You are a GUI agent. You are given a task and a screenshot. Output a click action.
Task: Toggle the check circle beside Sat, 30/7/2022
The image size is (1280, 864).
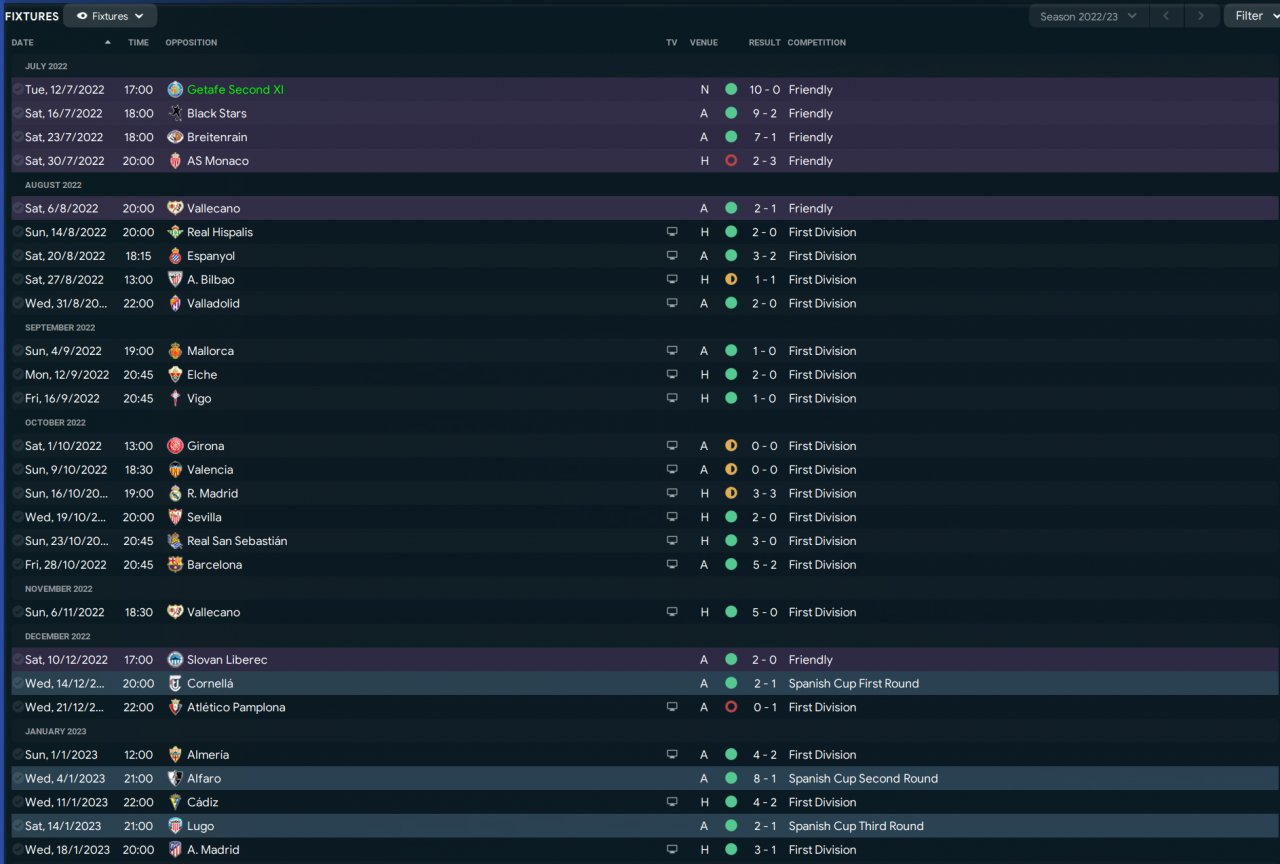[18, 161]
